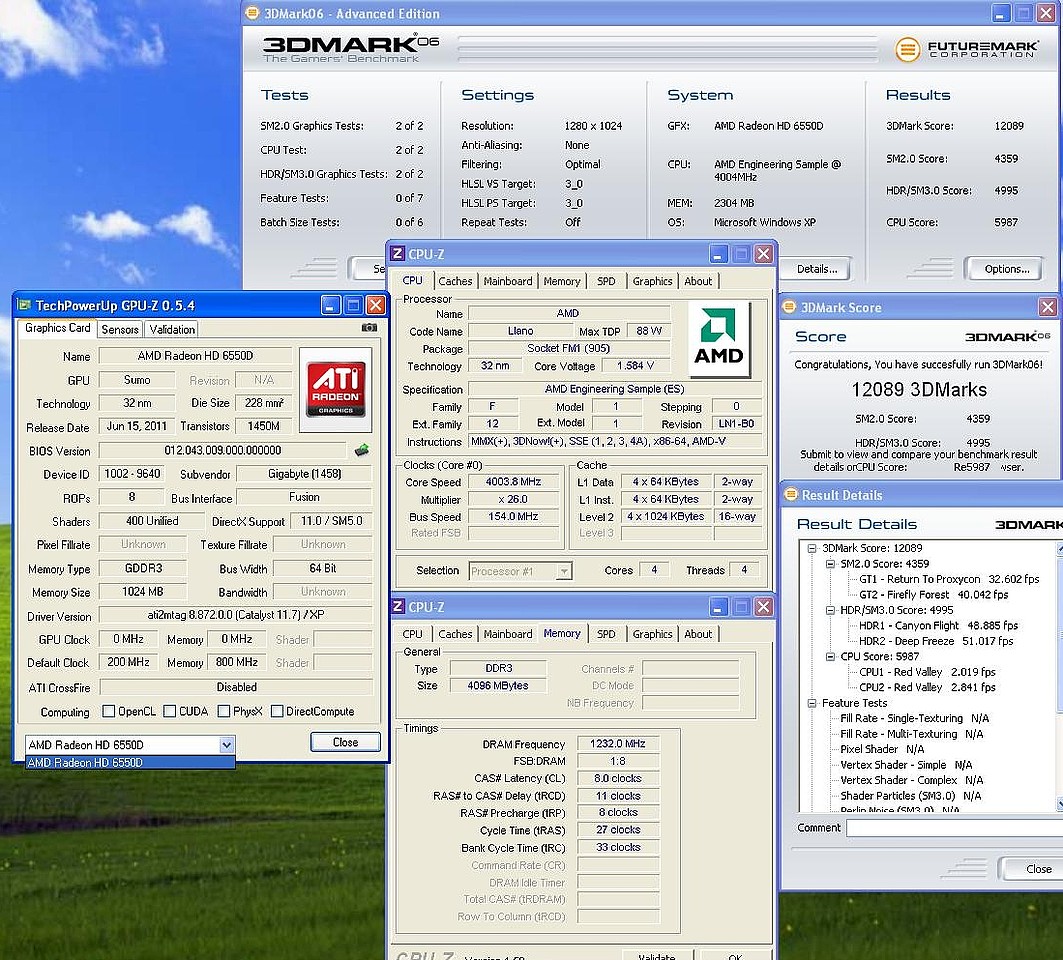The width and height of the screenshot is (1063, 960).
Task: Click the 1232.0 MHz DRAM Frequency value
Action: (x=618, y=744)
